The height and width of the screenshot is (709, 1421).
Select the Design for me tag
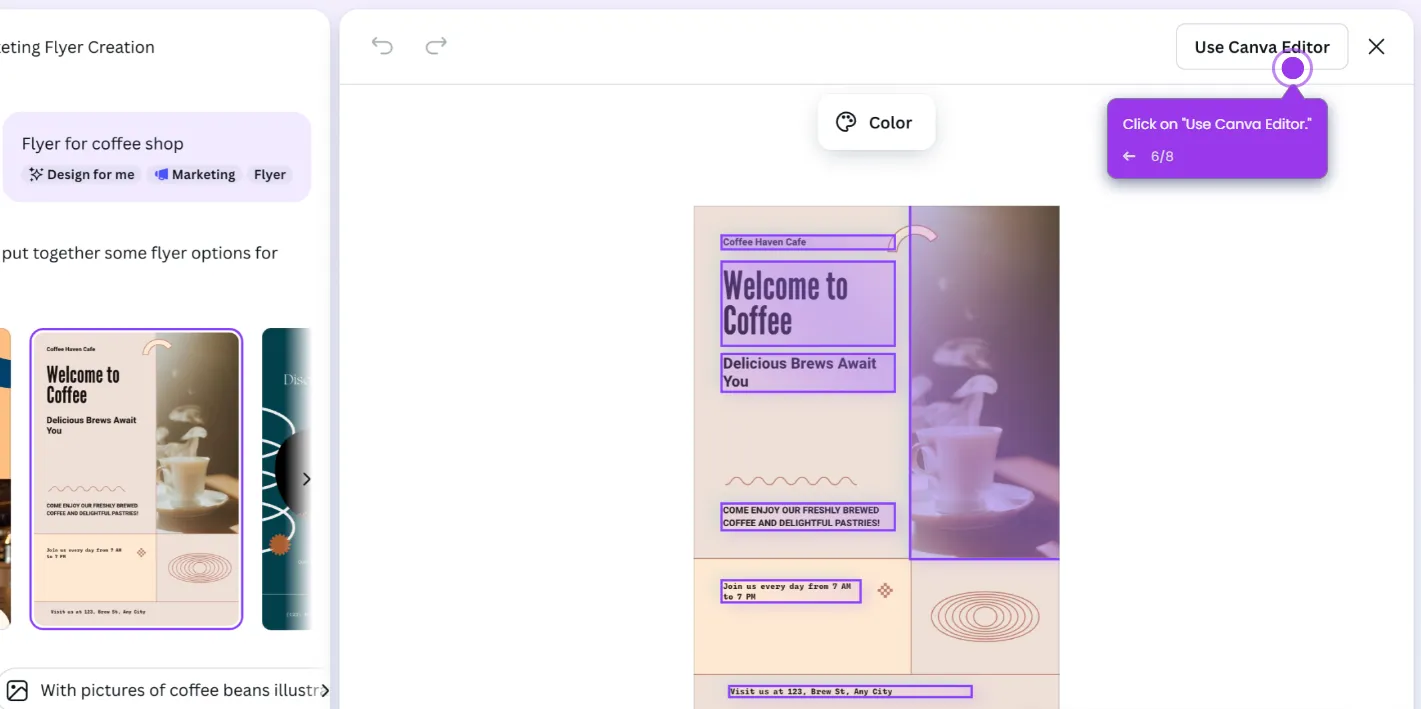81,174
